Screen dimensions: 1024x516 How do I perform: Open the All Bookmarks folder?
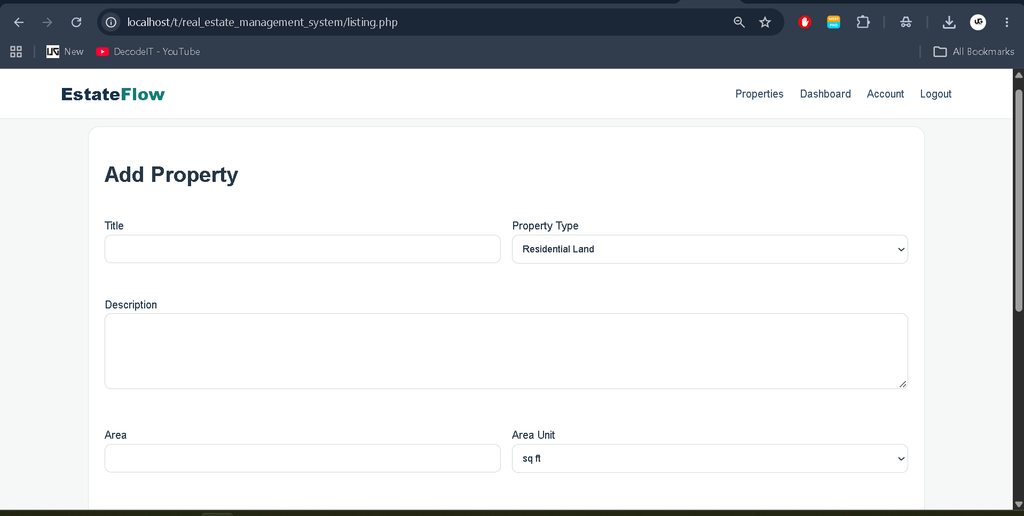pyautogui.click(x=973, y=52)
